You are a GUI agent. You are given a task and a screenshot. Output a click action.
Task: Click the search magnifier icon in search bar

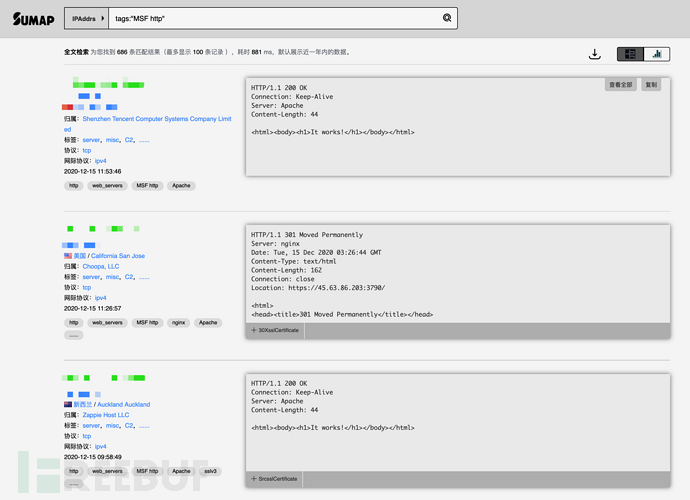click(x=447, y=18)
